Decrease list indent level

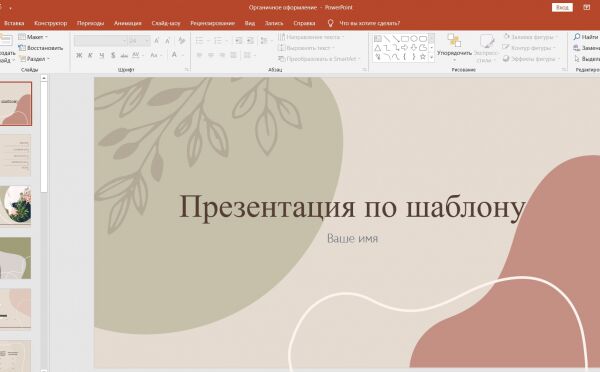(x=238, y=41)
